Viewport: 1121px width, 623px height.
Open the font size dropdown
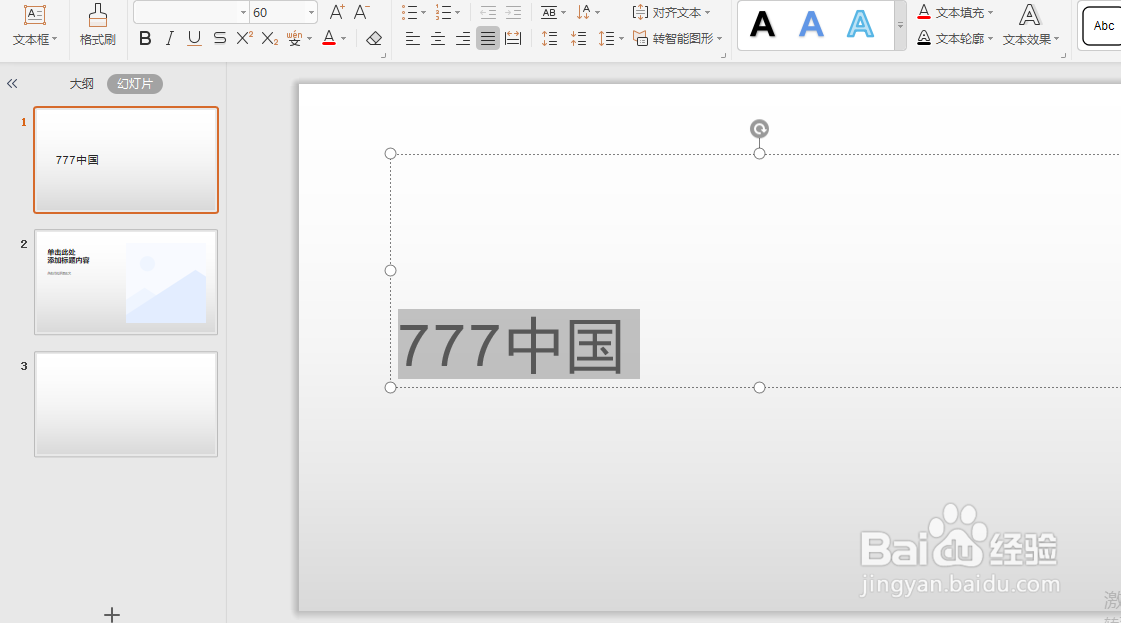[x=310, y=11]
